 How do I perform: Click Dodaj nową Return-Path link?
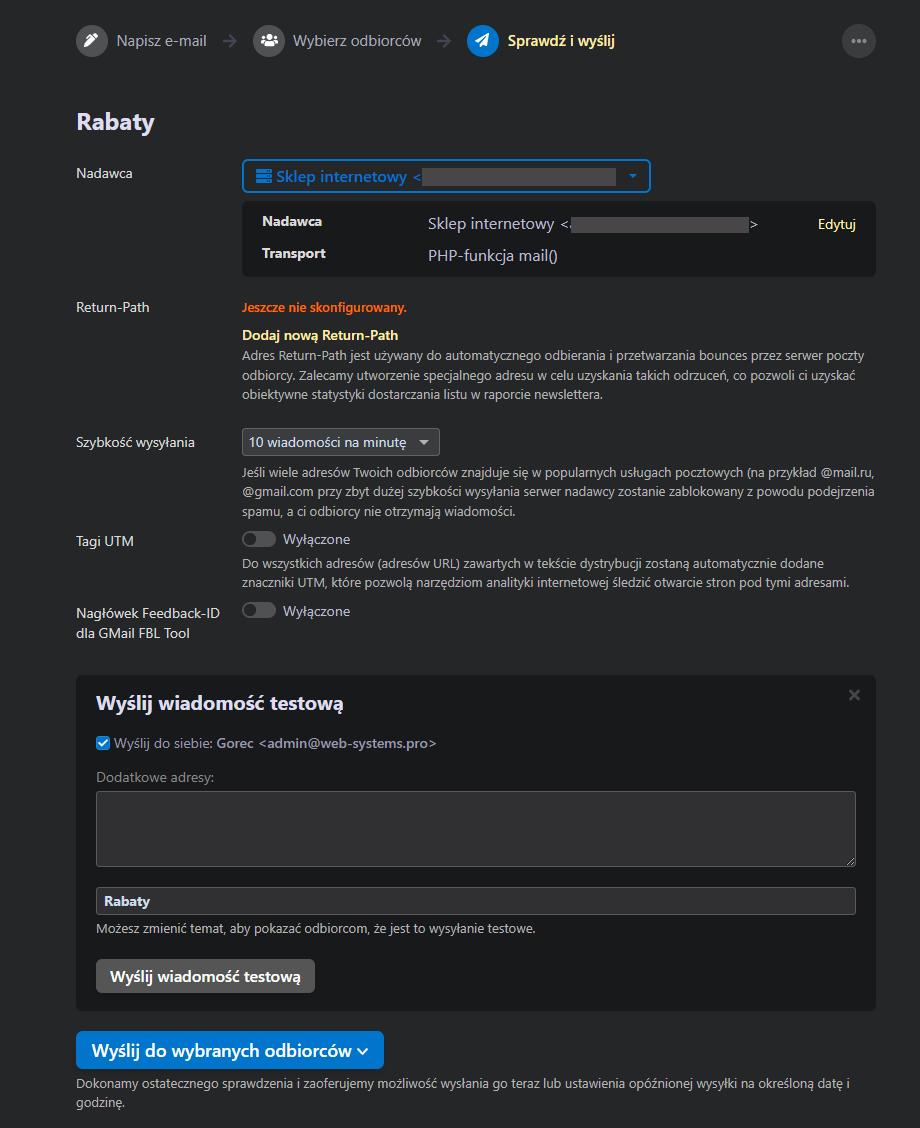[320, 335]
